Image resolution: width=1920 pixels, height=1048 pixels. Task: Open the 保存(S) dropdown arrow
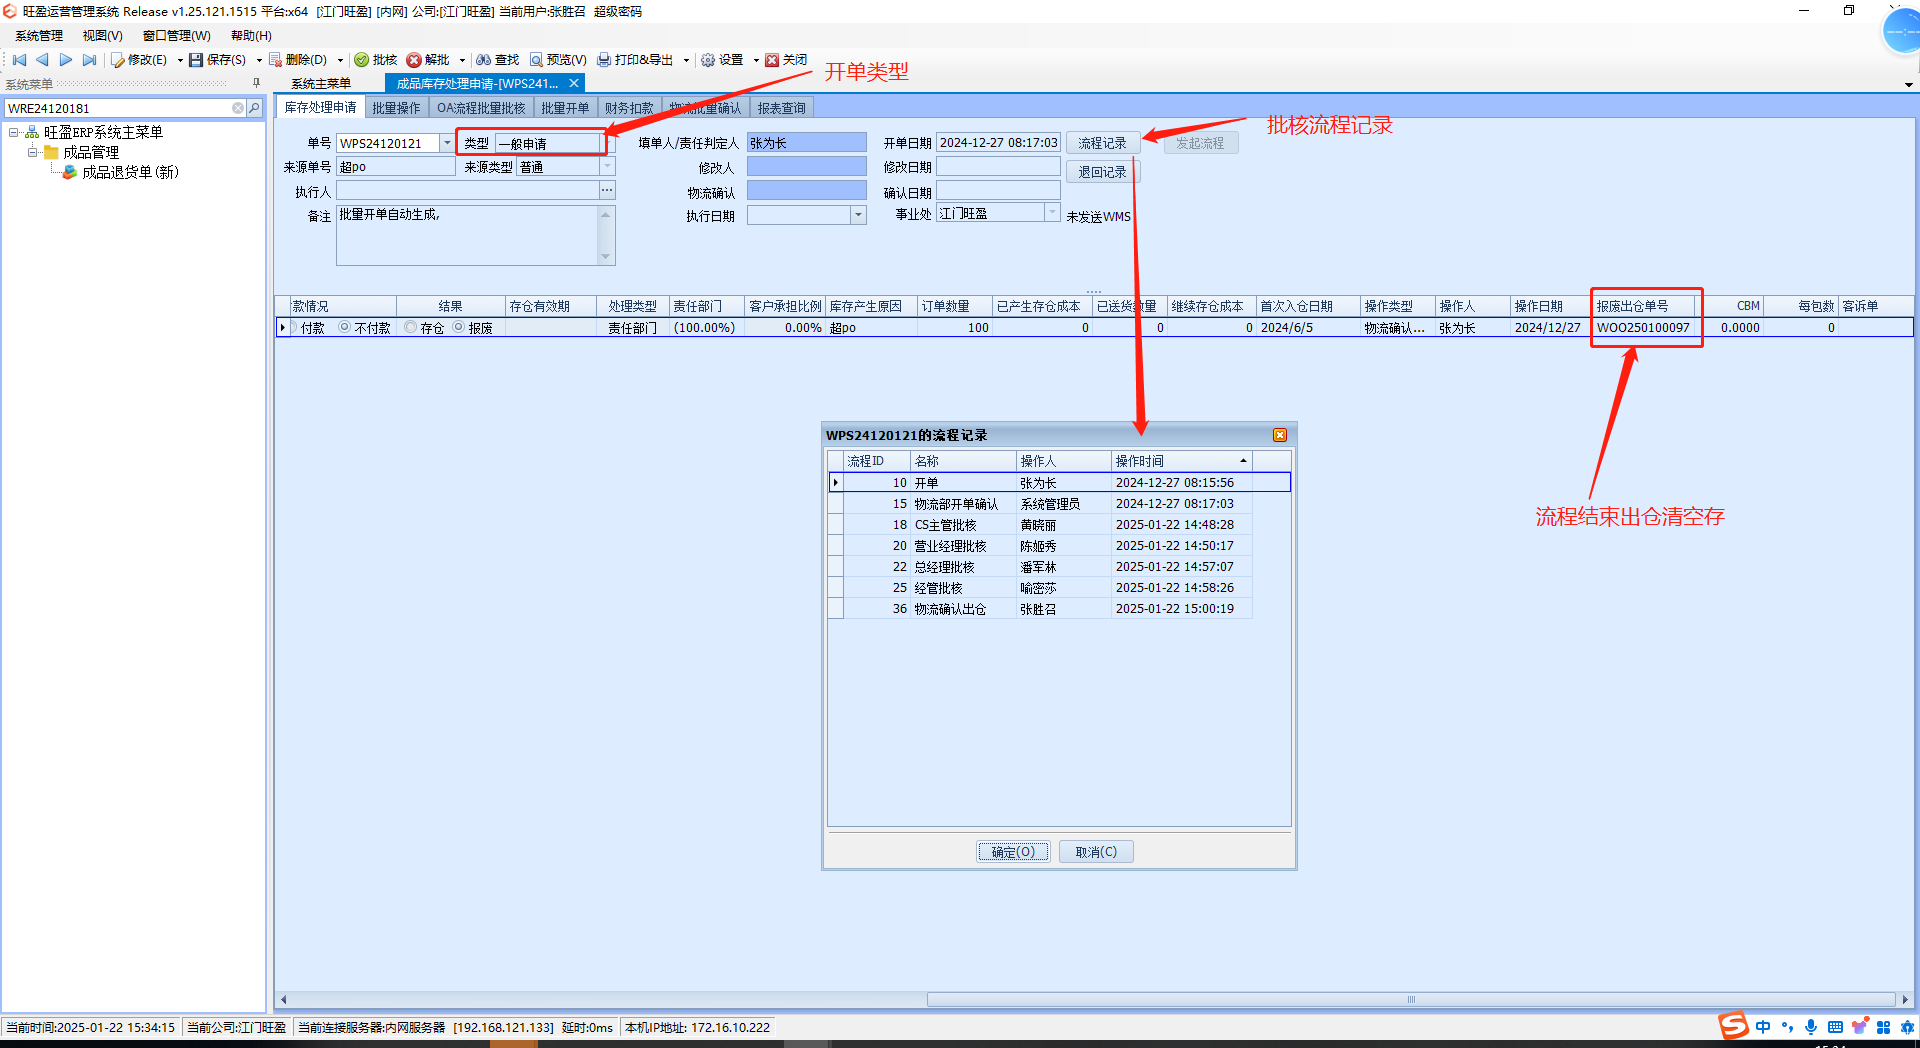(x=259, y=60)
